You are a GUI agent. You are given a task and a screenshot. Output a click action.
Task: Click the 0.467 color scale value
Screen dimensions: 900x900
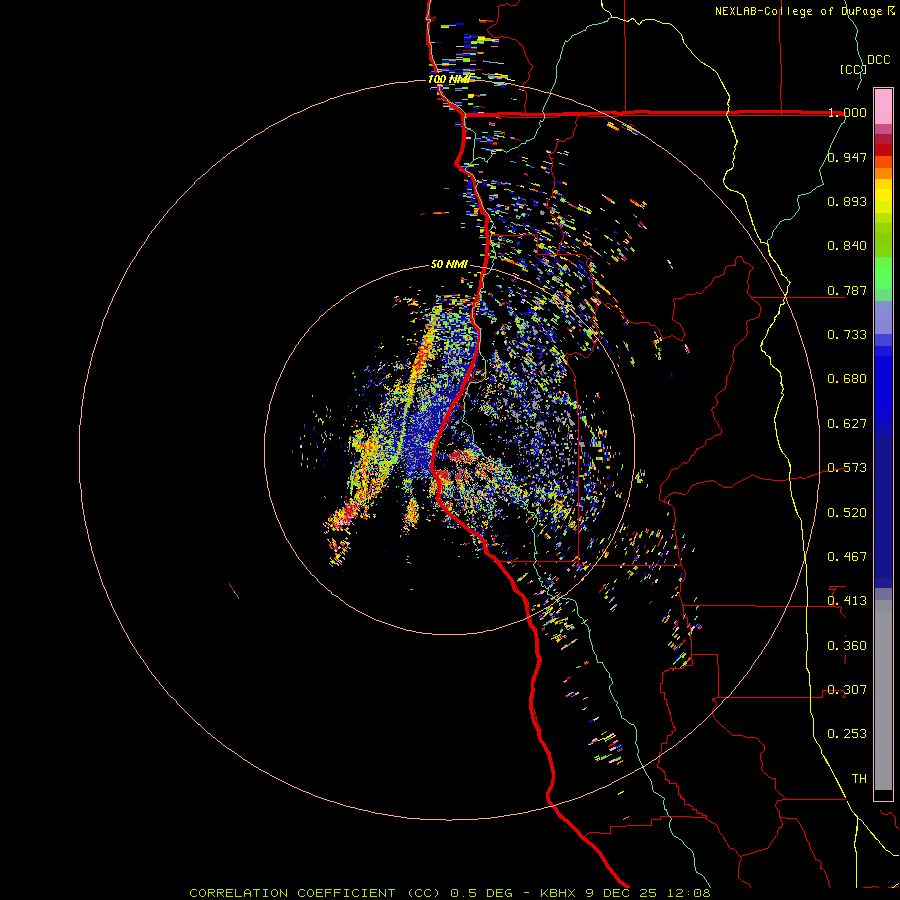(847, 557)
